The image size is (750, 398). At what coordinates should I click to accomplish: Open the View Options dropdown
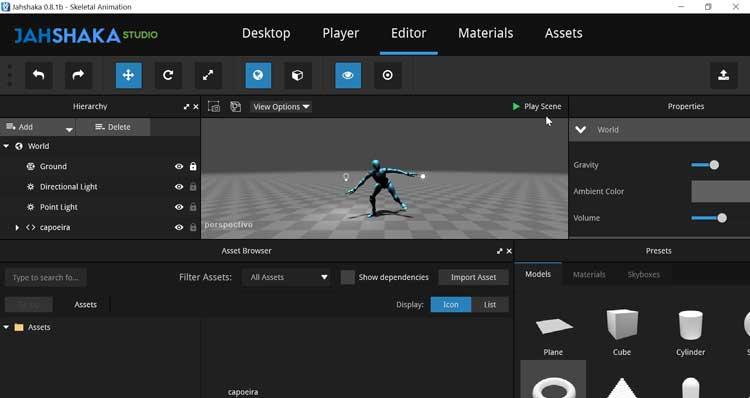[x=281, y=107]
